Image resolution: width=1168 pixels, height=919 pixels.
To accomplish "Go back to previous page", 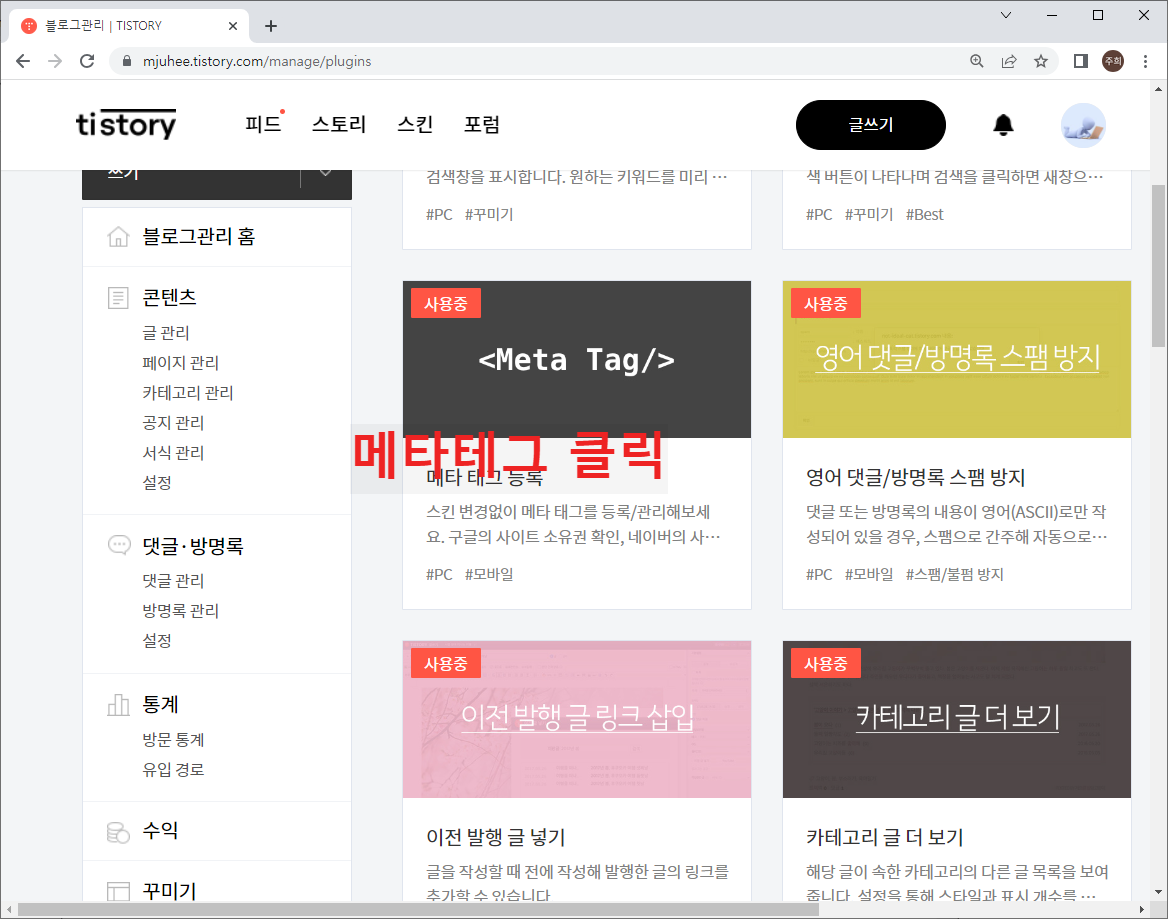I will 23,61.
